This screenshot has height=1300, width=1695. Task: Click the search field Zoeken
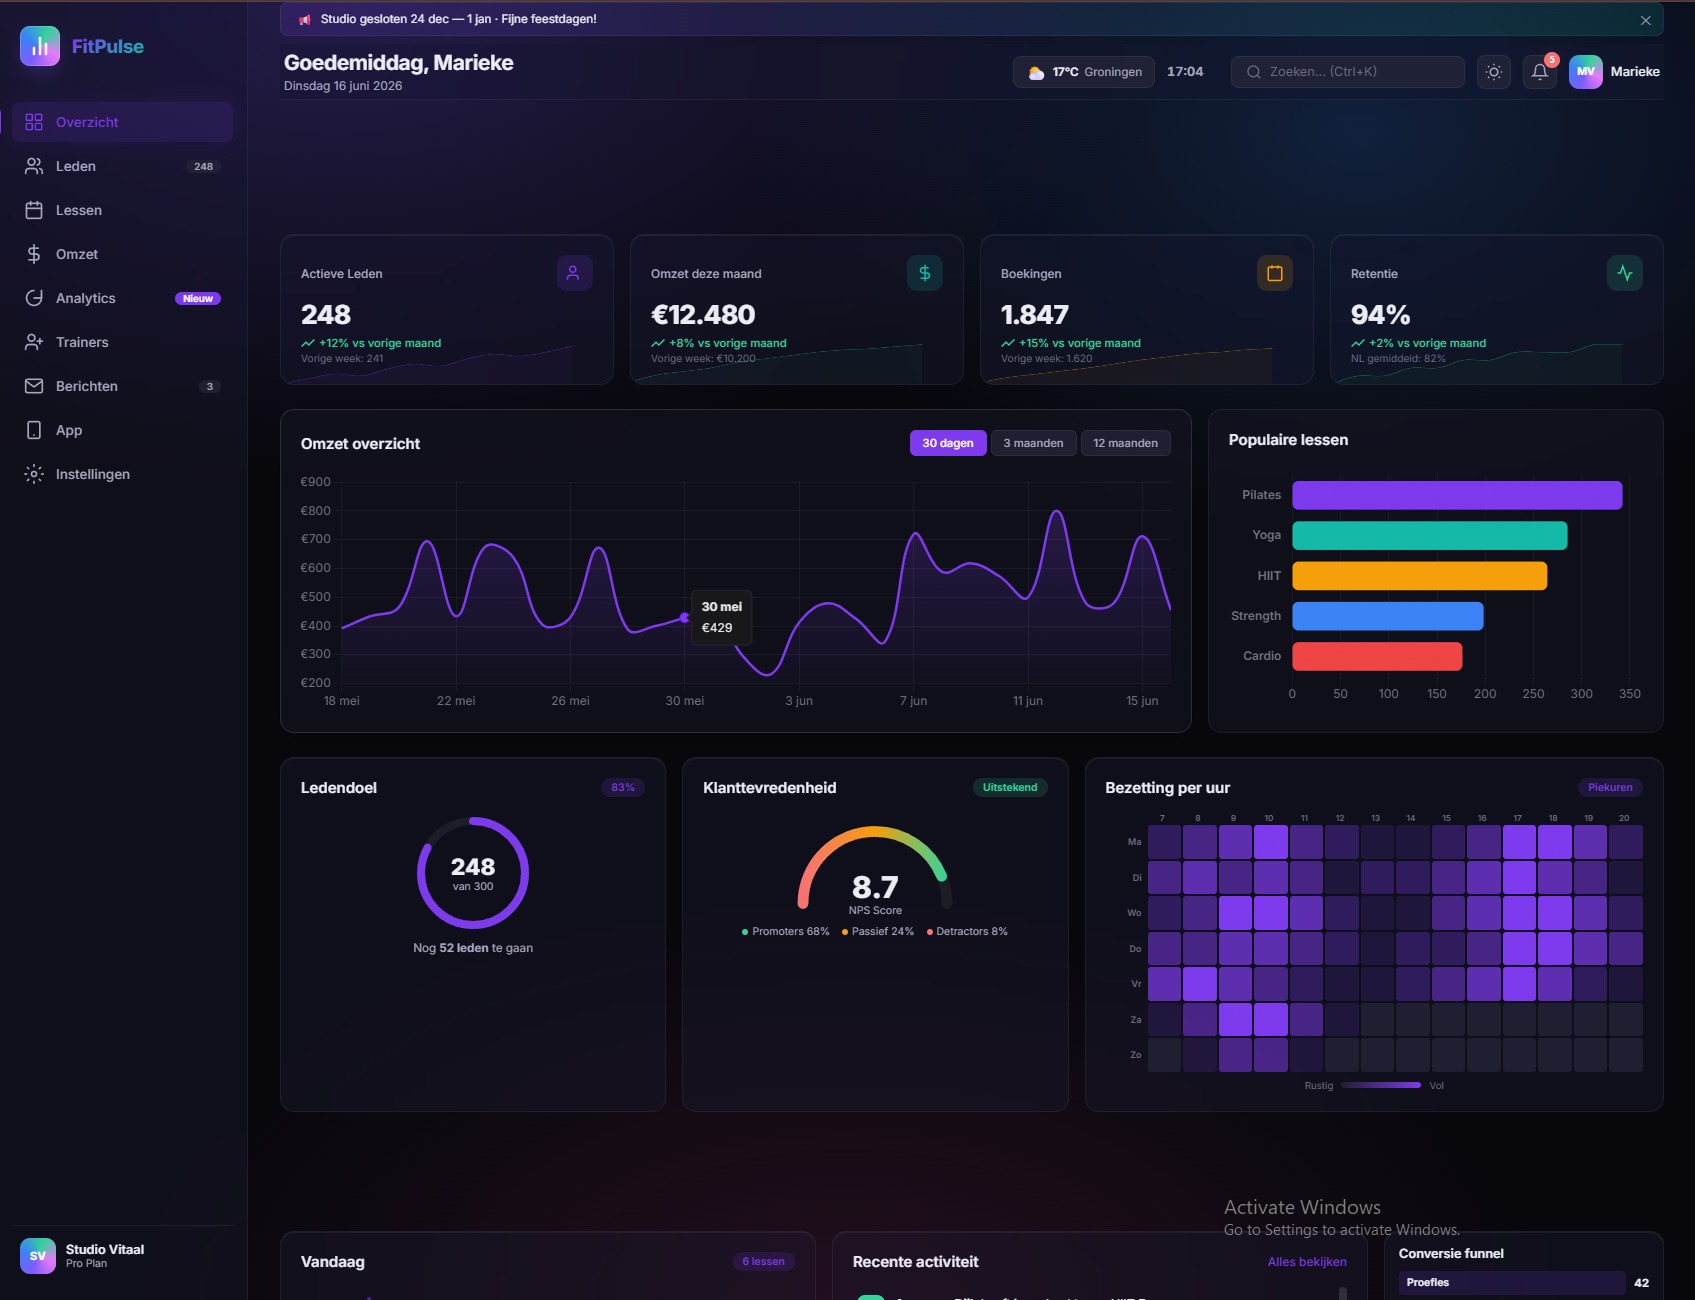1348,72
